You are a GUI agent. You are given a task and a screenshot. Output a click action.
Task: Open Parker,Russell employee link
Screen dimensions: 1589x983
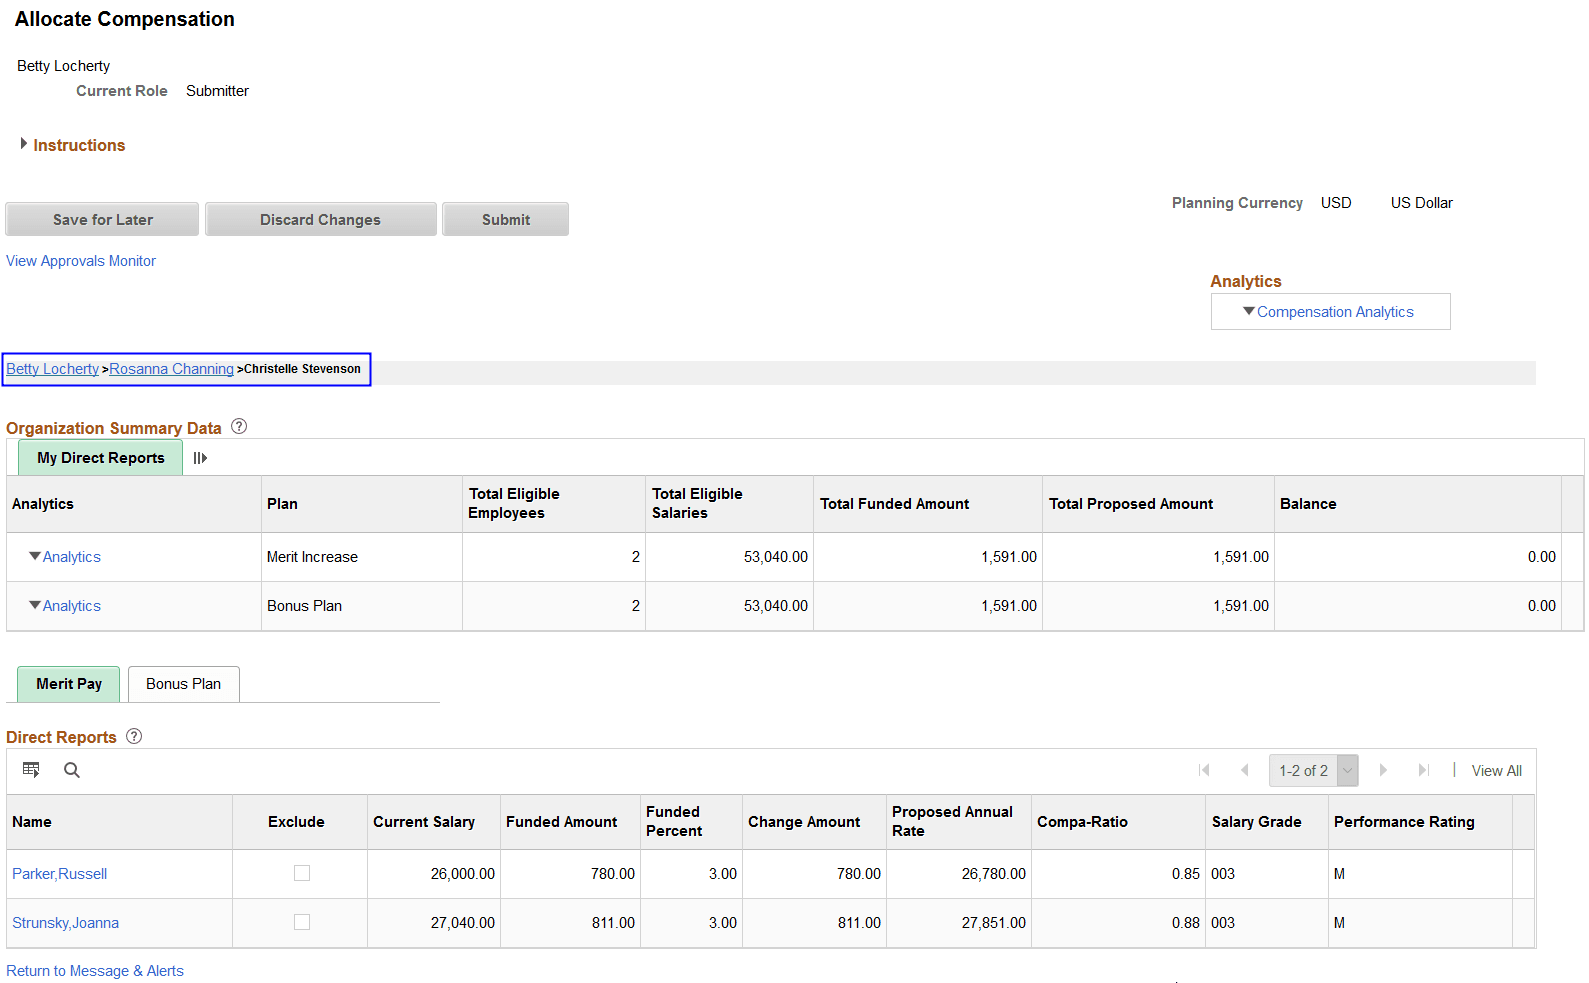tap(60, 874)
